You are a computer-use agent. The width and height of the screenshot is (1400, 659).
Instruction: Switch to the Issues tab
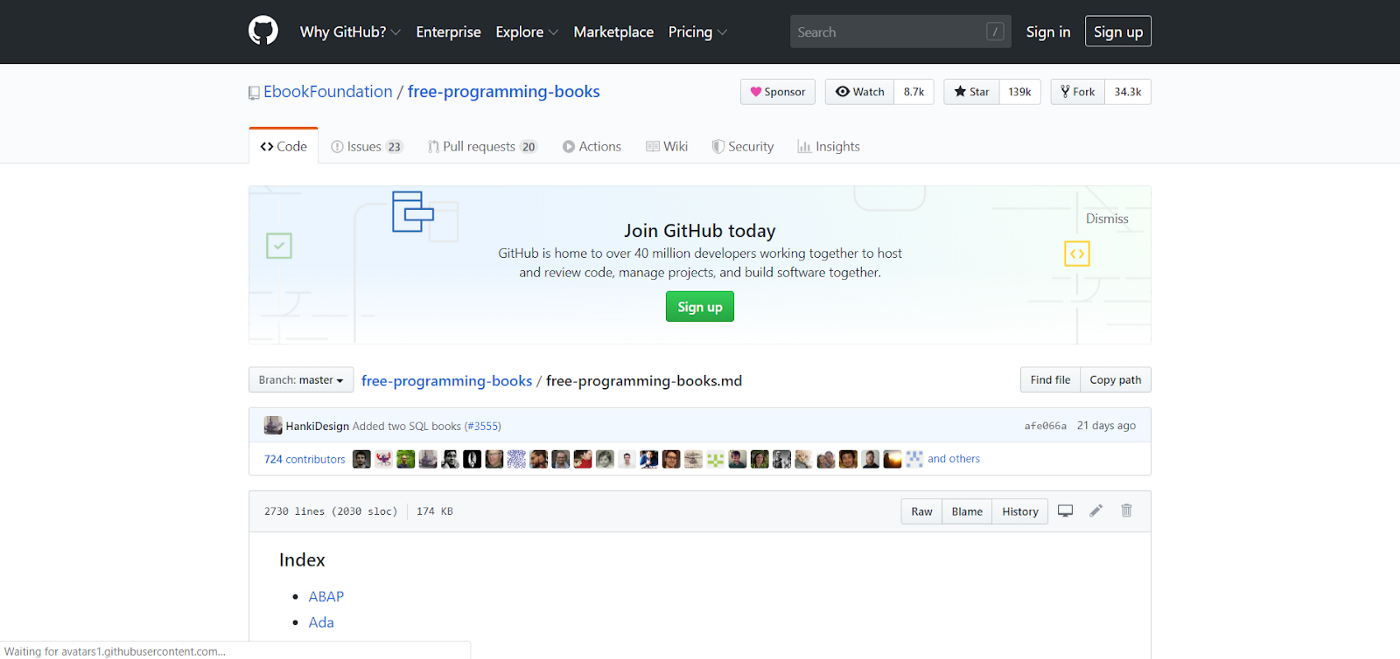[367, 146]
